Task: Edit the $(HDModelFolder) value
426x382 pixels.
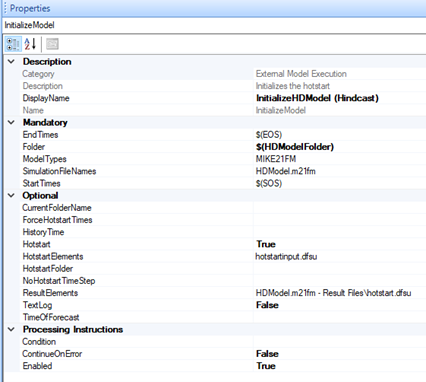Action: [x=295, y=147]
